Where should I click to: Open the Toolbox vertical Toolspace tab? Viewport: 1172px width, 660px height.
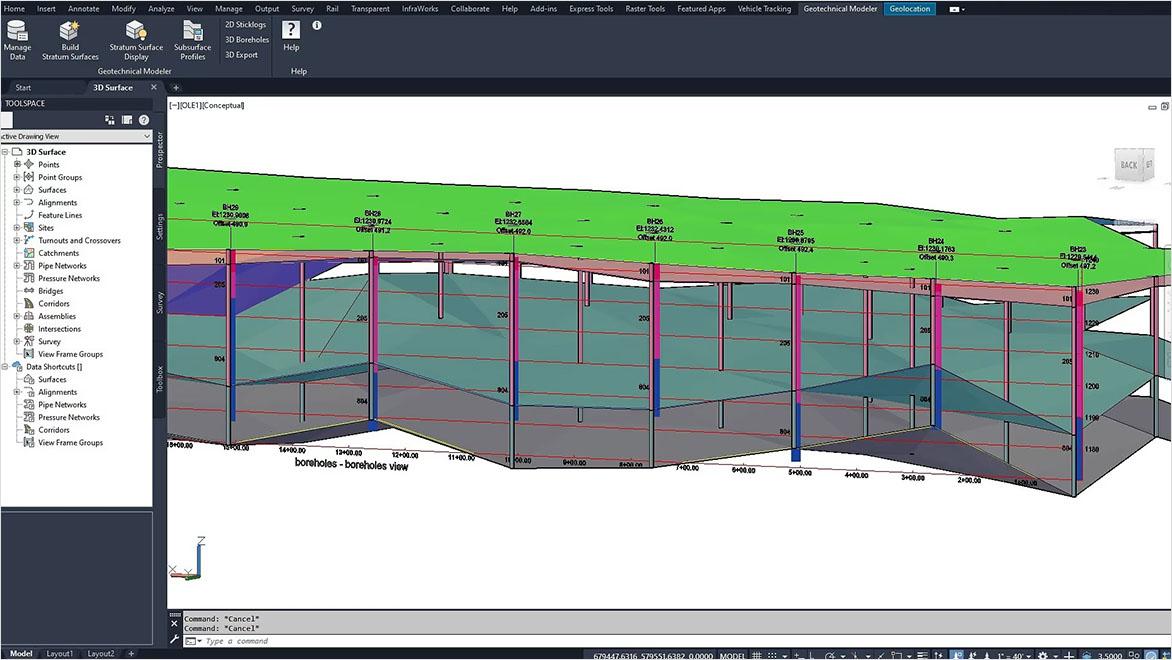(159, 379)
